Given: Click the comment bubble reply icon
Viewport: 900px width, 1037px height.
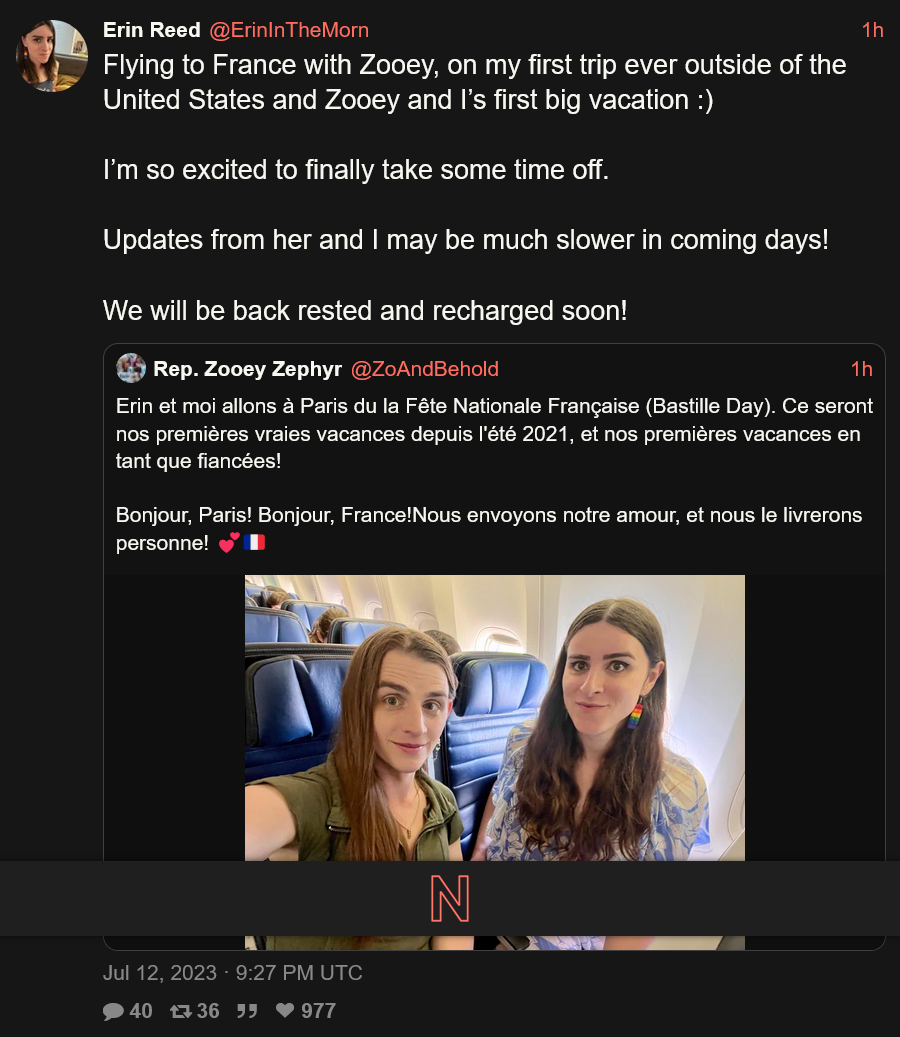Looking at the screenshot, I should click(x=113, y=1011).
